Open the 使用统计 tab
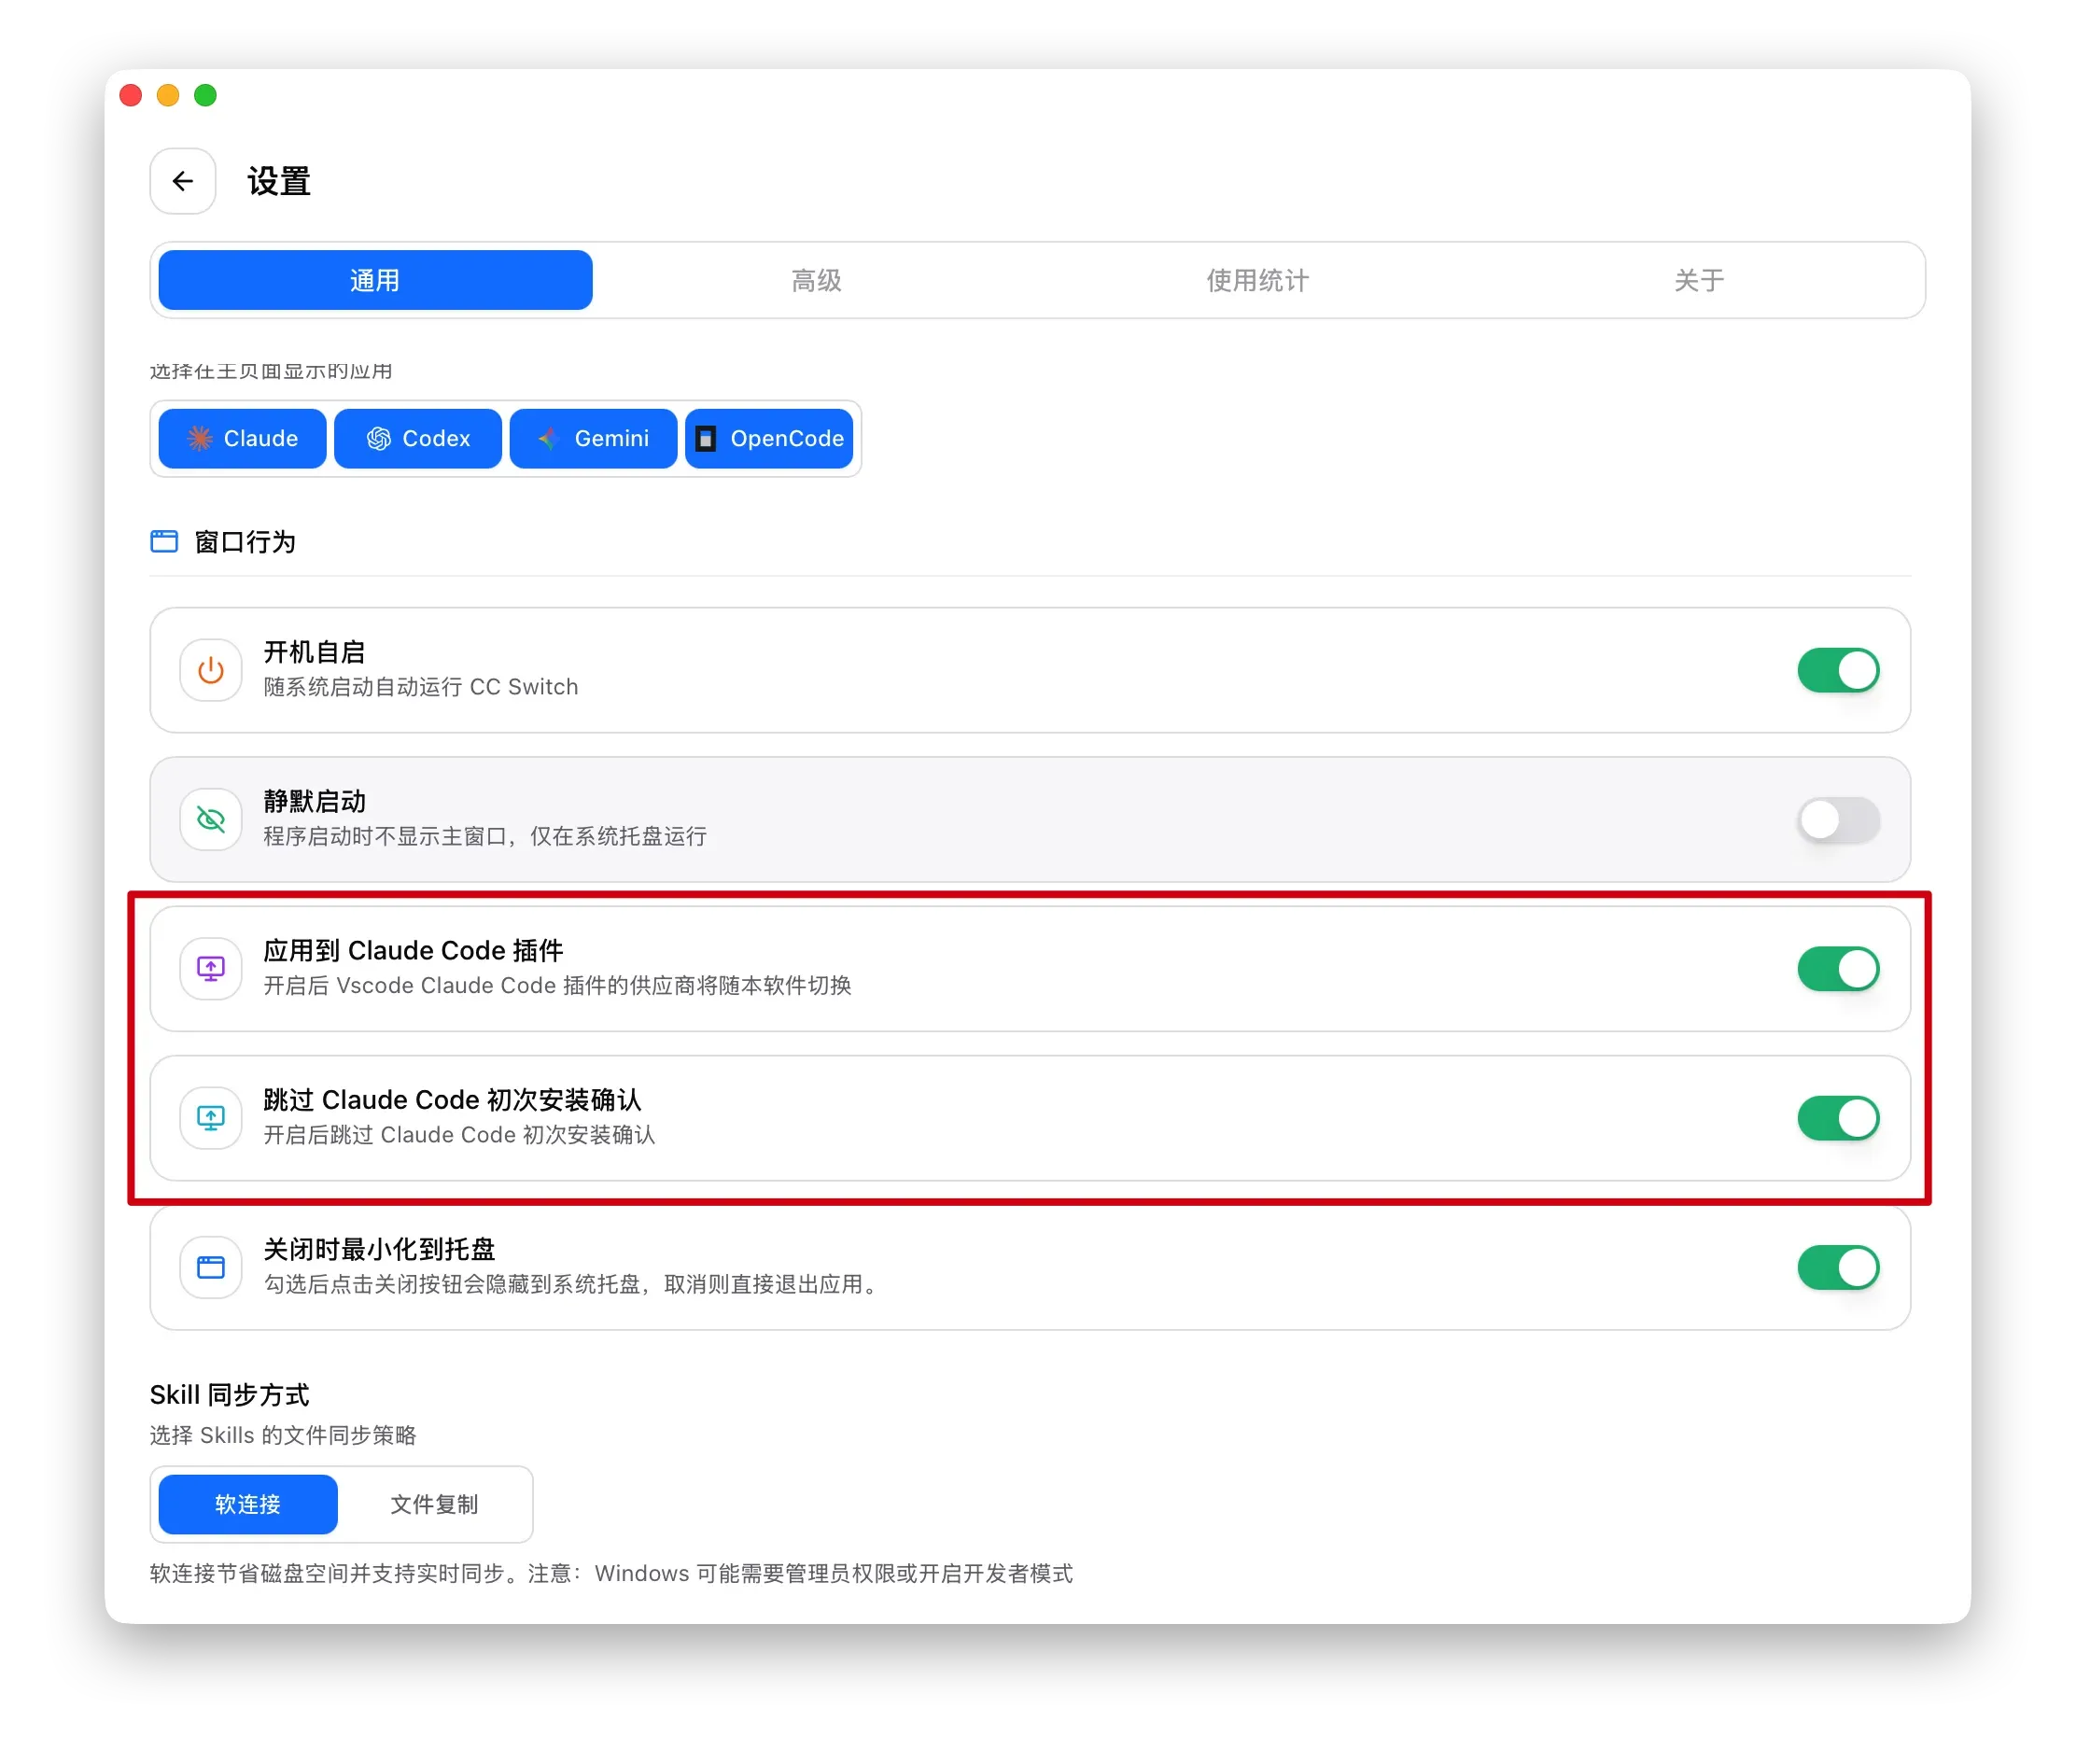Screen dimensions: 2076x1764 click(1257, 280)
